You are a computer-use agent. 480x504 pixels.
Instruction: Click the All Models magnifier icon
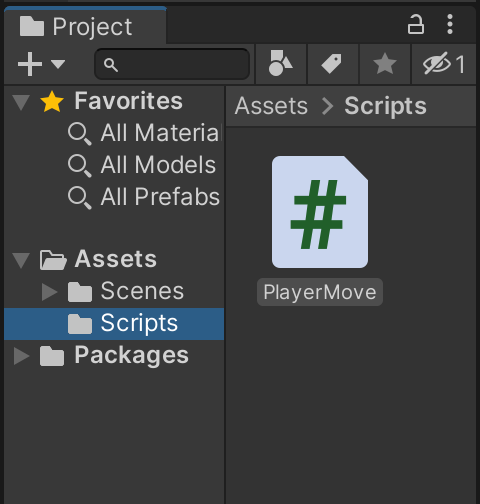tap(79, 166)
